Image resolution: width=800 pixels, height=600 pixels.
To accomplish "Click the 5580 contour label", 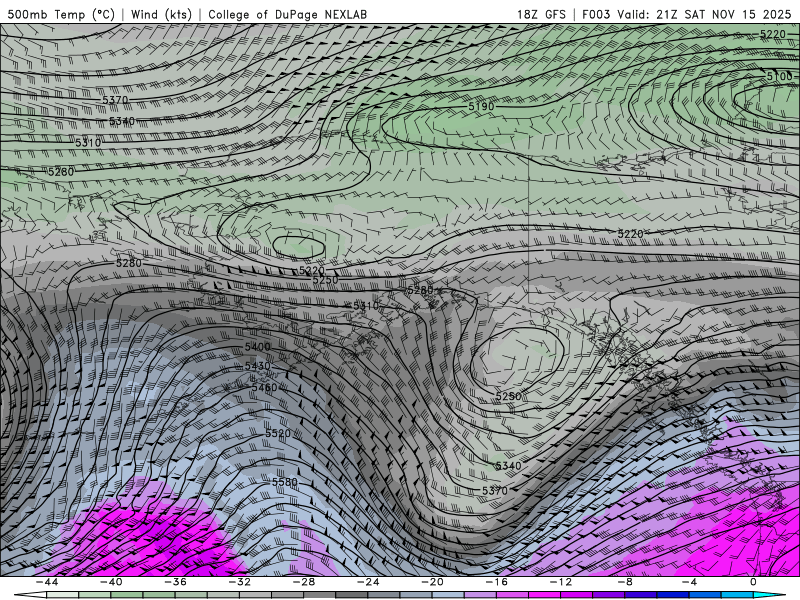I will click(x=284, y=482).
